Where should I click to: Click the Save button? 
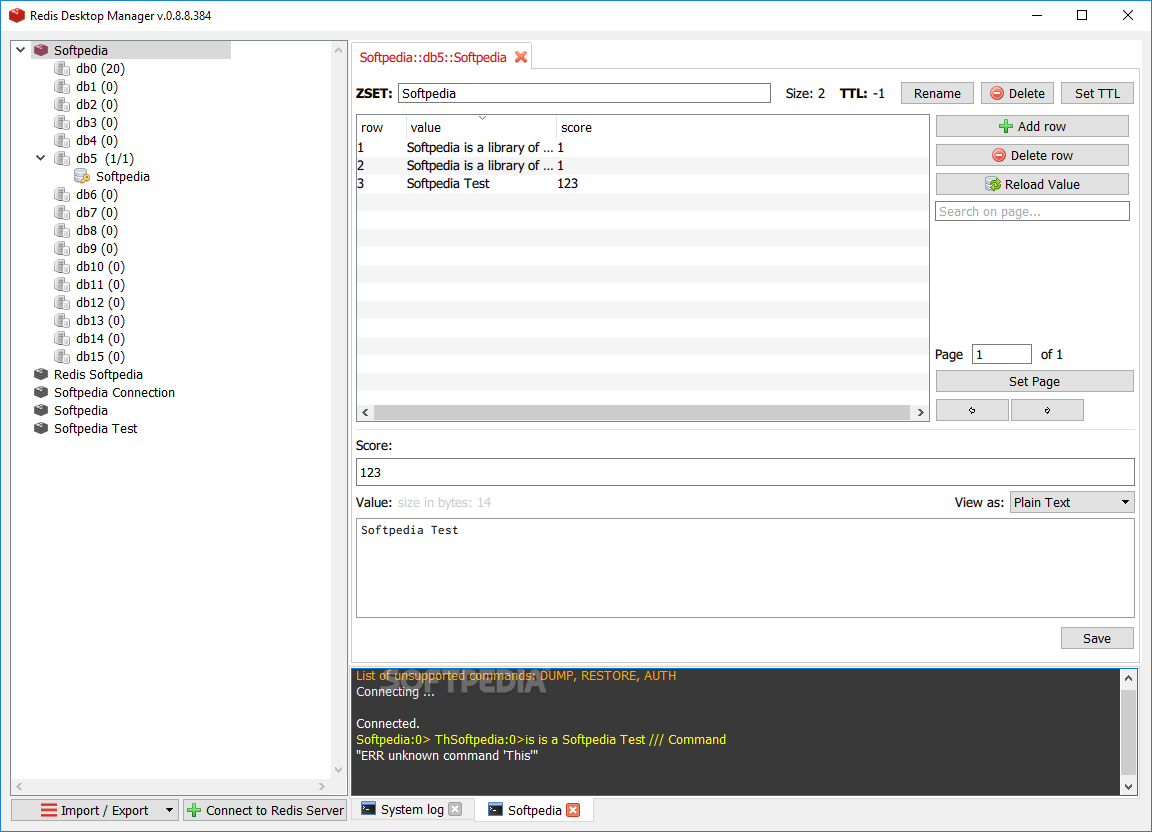1097,639
